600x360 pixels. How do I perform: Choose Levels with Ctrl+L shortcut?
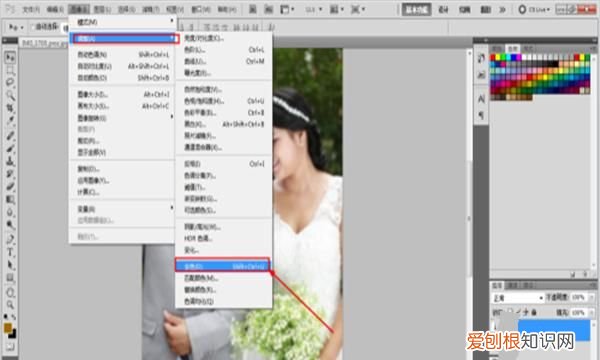tap(224, 50)
